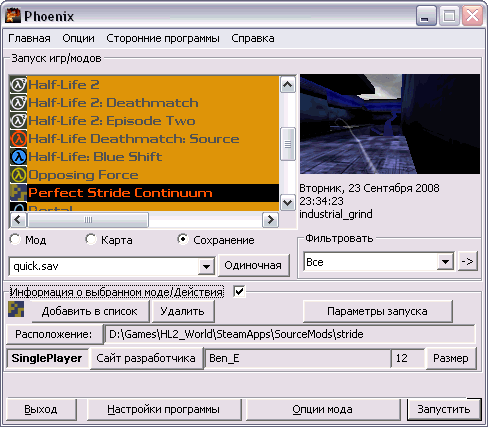Click the list's scroll down arrow
Image resolution: width=488 pixels, height=427 pixels.
click(288, 202)
